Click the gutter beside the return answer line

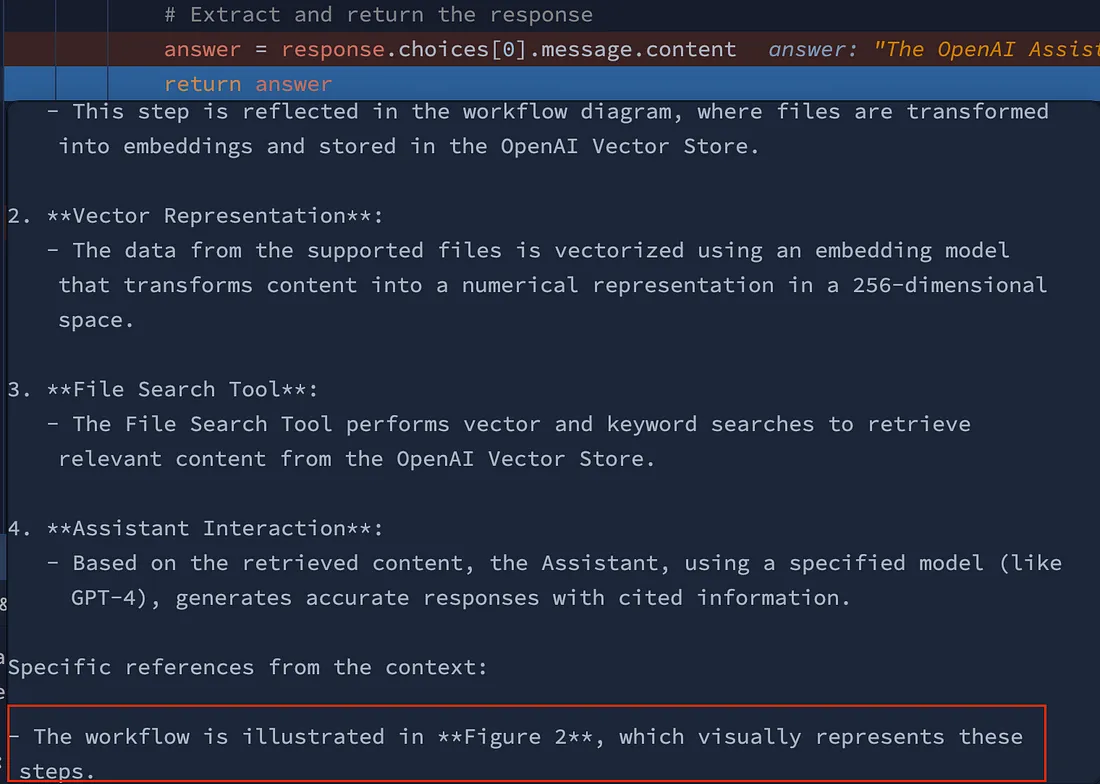(x=29, y=84)
